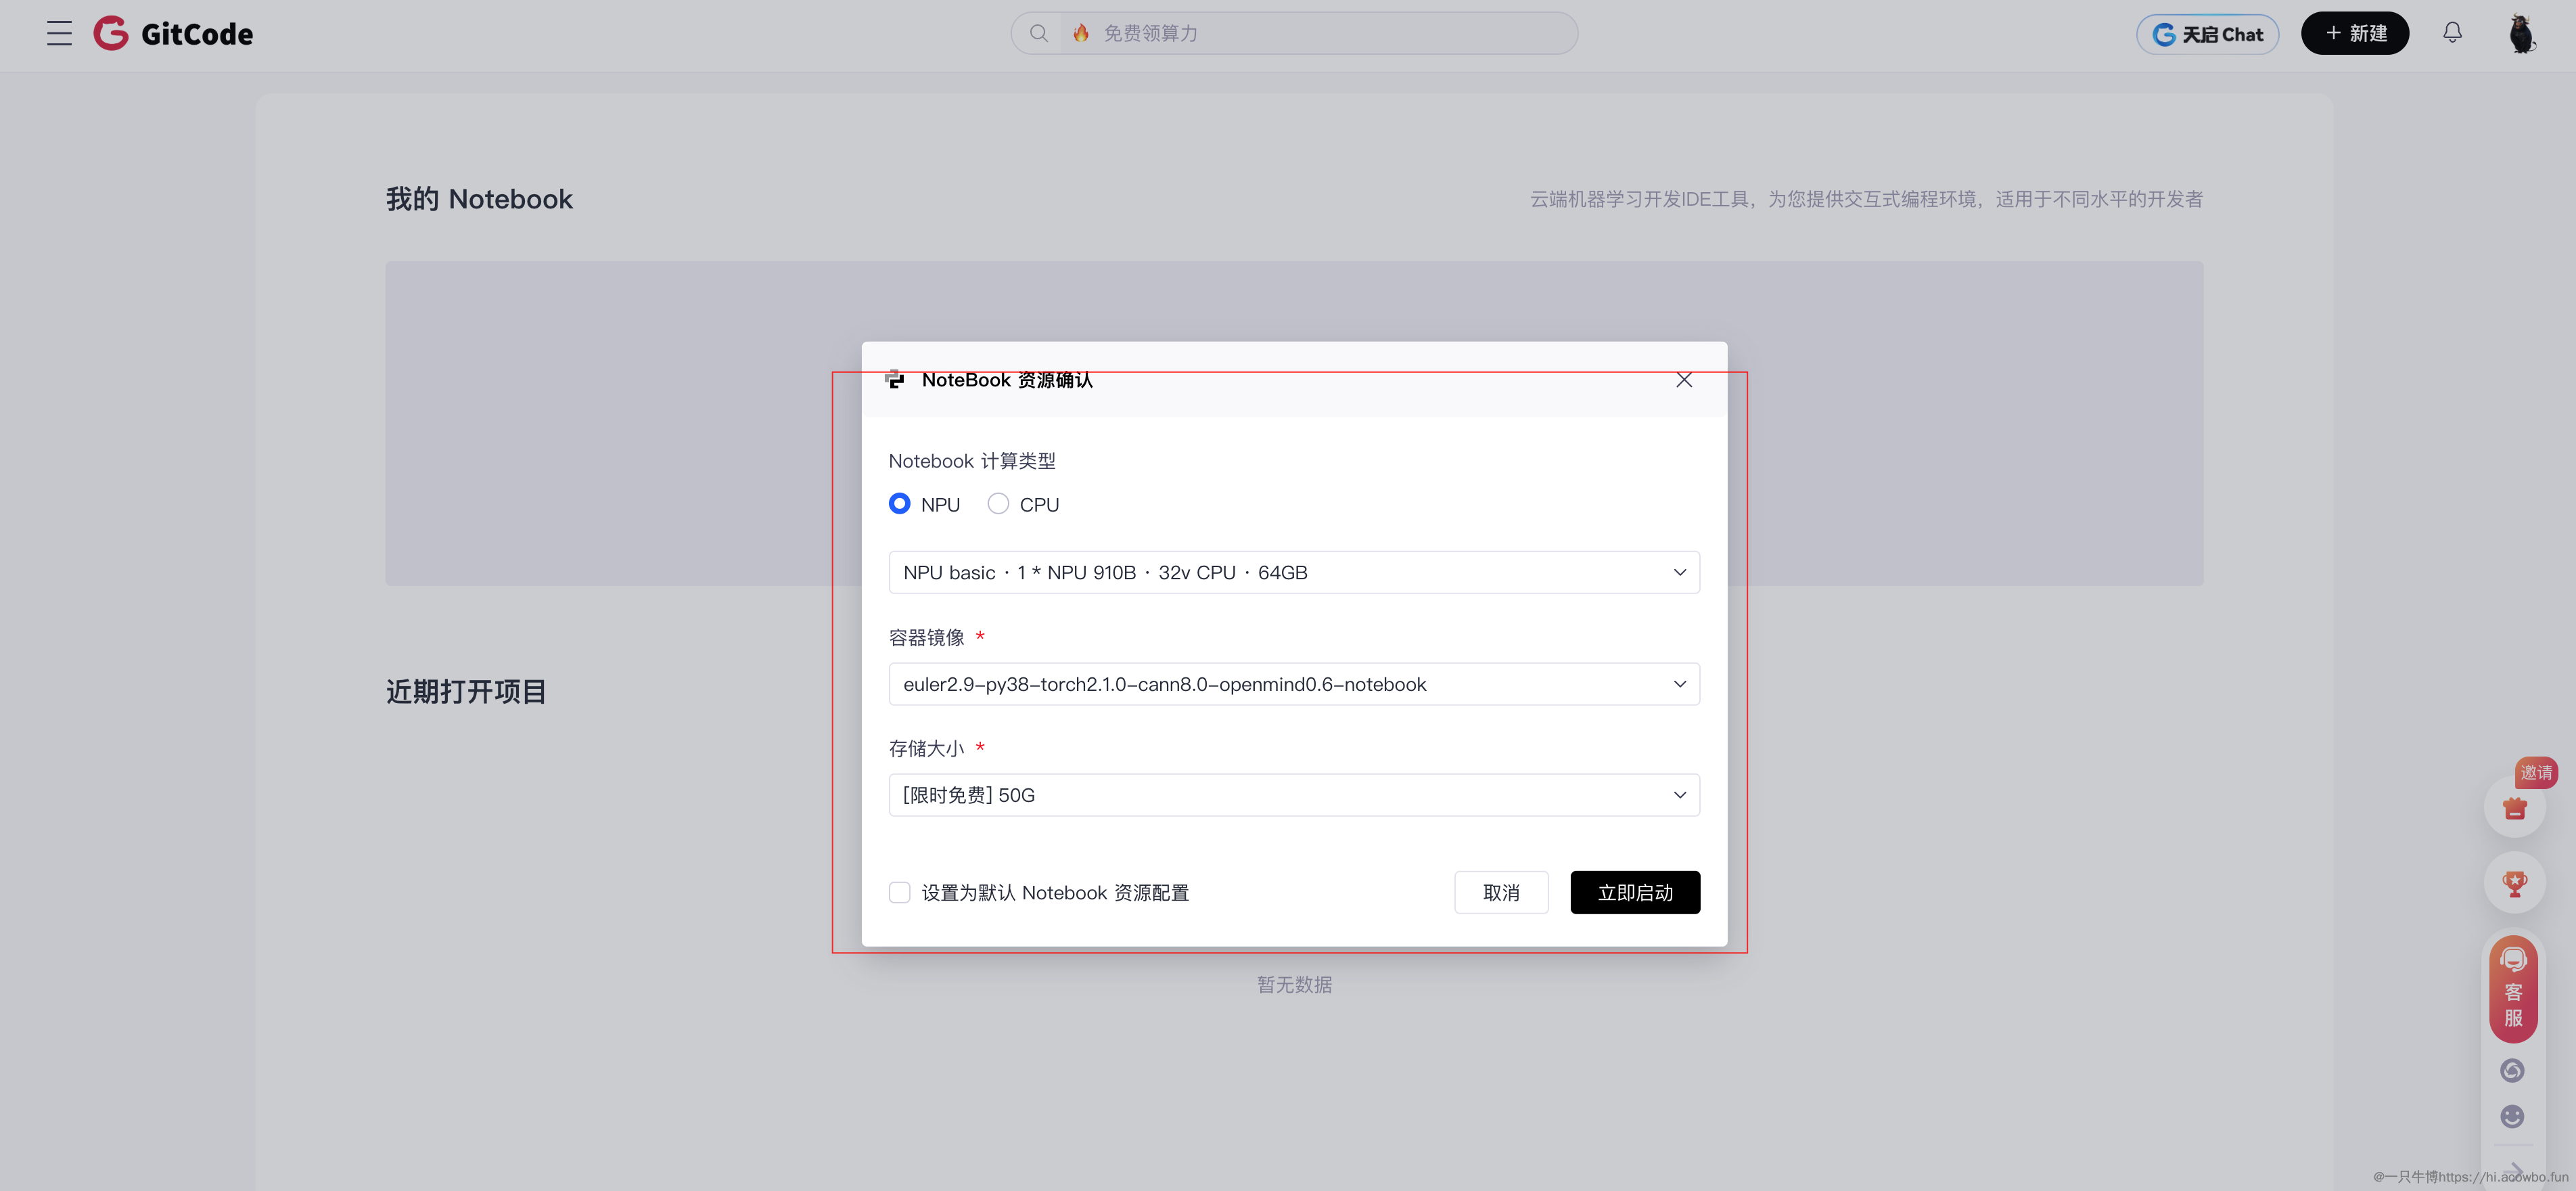2576x1191 pixels.
Task: Click 立即启动 to launch the notebook
Action: pyautogui.click(x=1635, y=892)
